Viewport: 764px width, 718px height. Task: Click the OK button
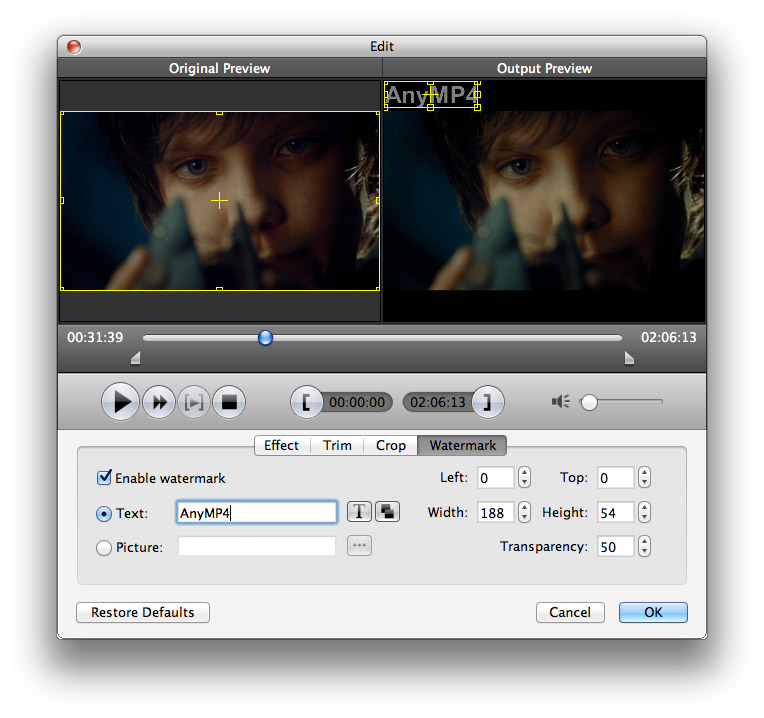(x=653, y=612)
